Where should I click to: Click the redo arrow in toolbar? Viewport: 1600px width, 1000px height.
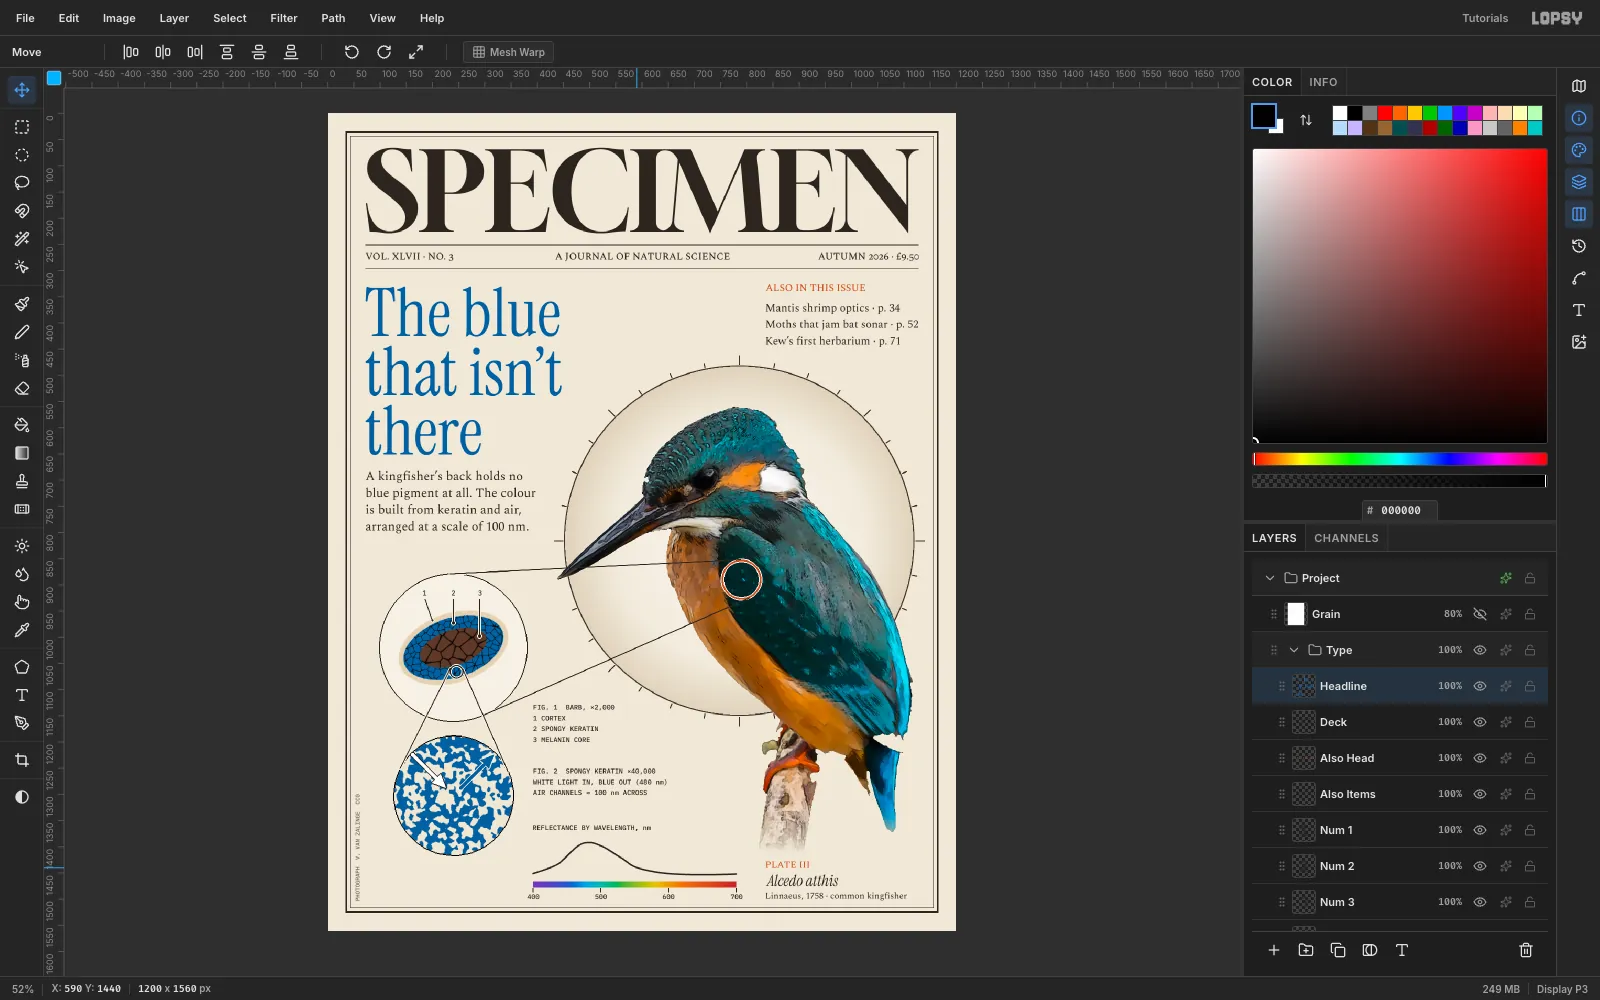pyautogui.click(x=384, y=52)
